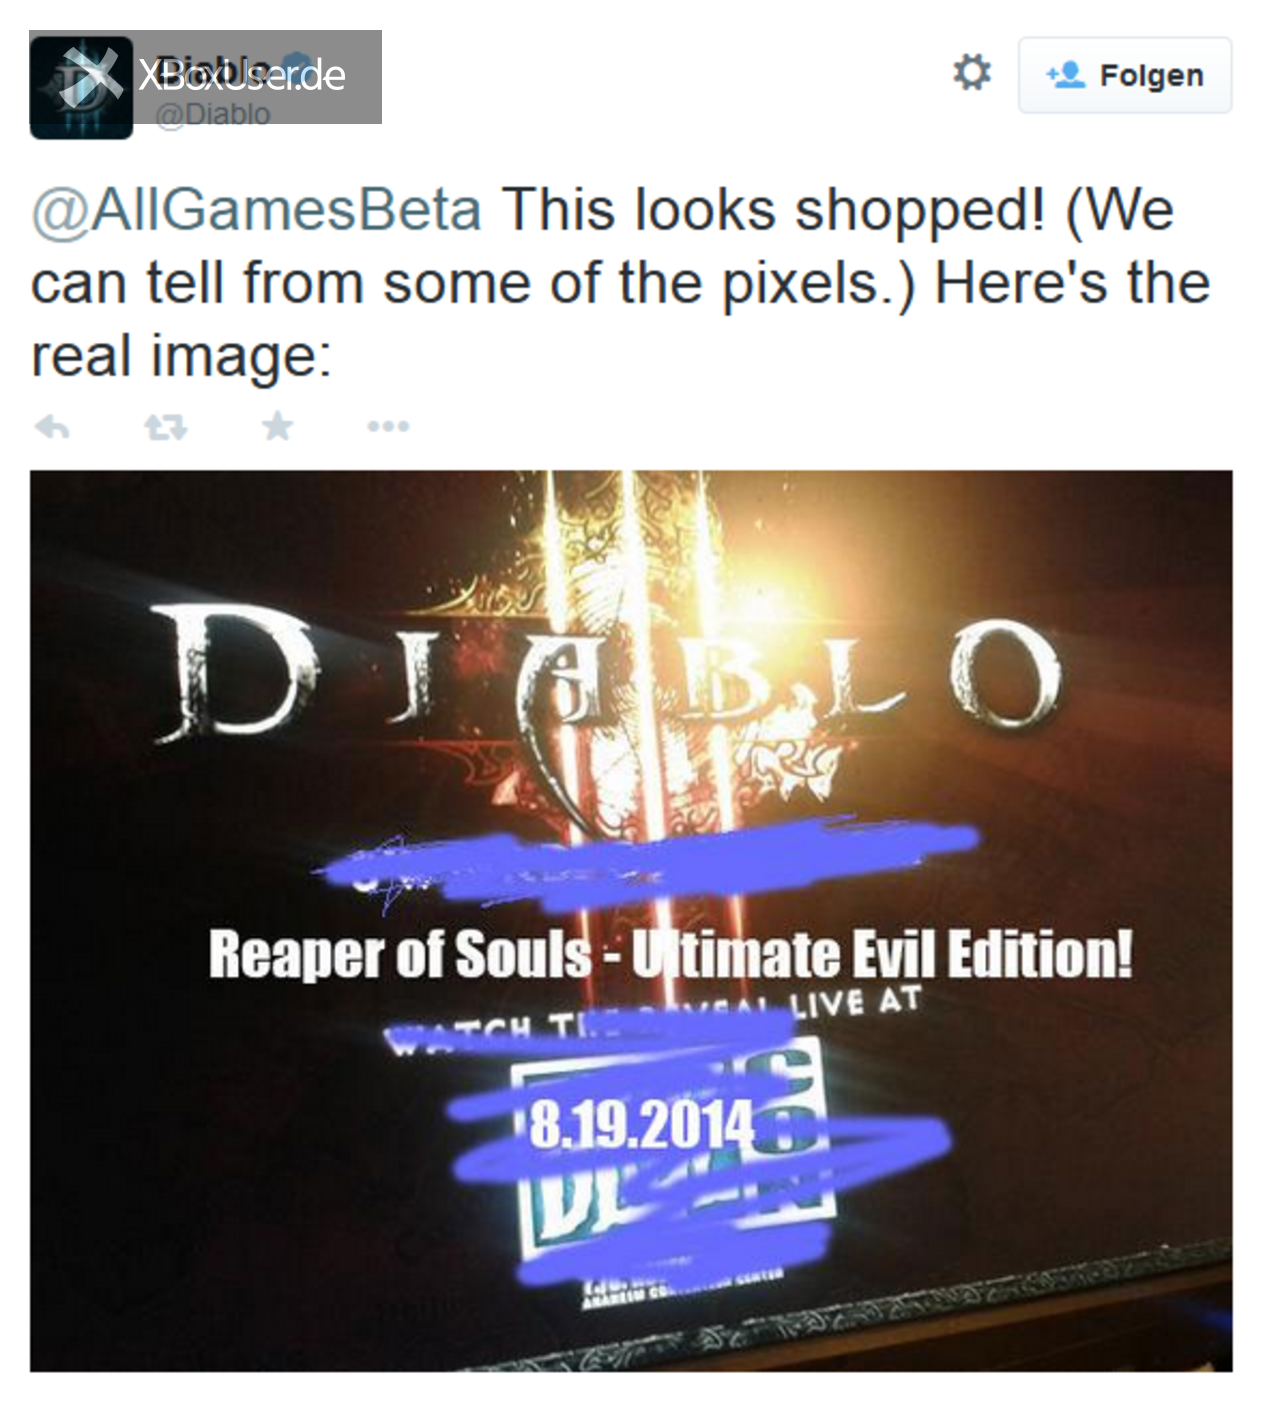Click the XBoxUser.de watermark text

[x=242, y=75]
